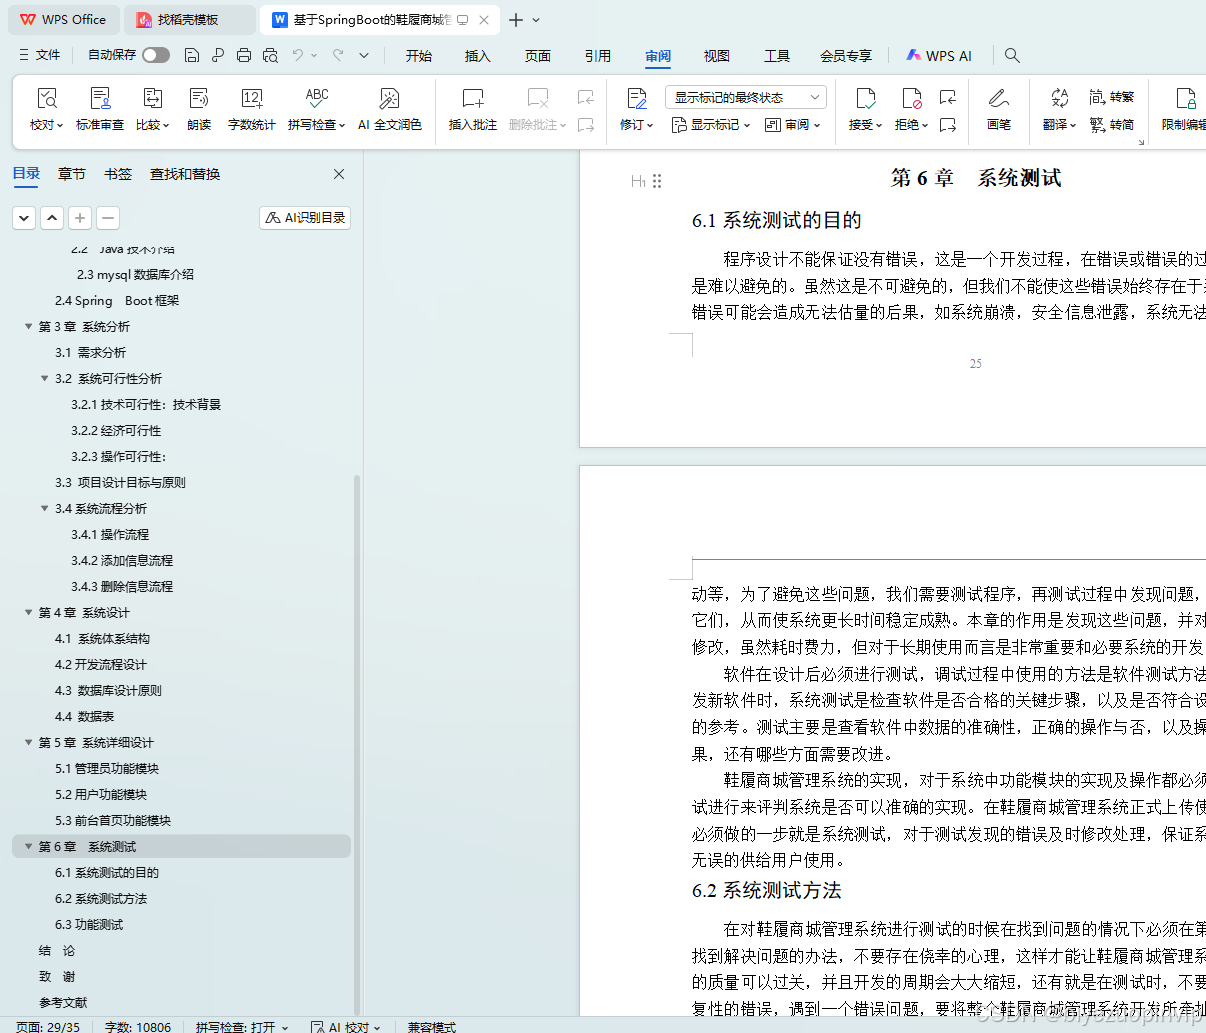
Task: Open 字数统计 word count
Action: [x=252, y=110]
